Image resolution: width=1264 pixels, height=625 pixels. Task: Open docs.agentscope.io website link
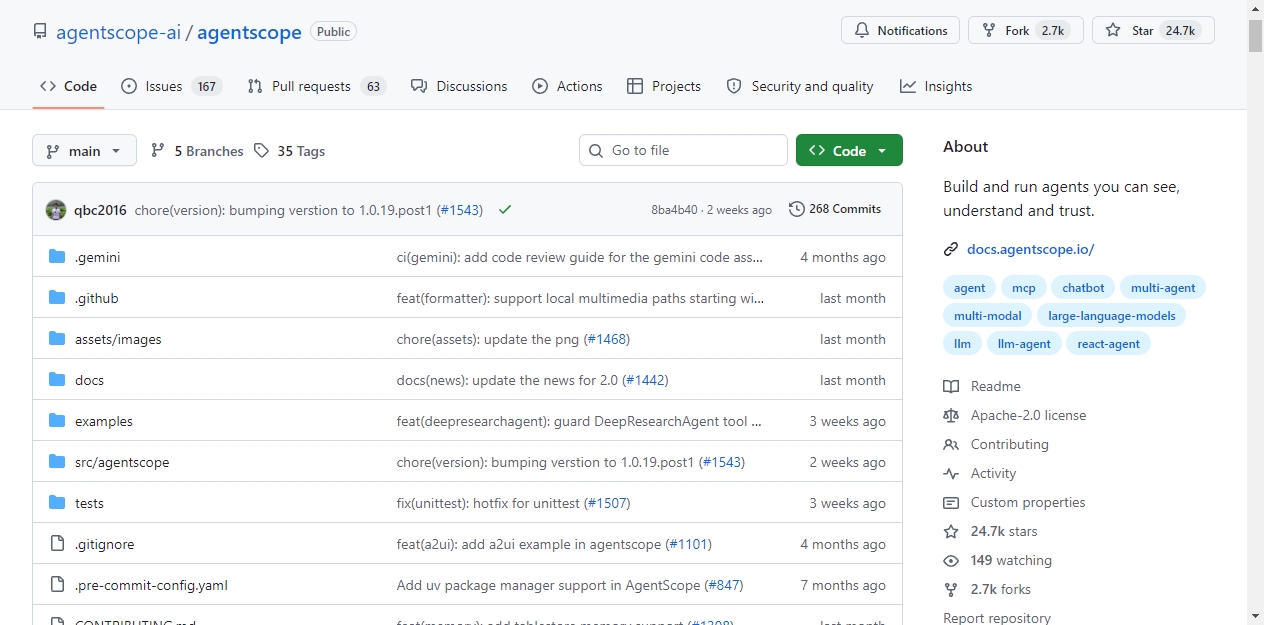(x=1030, y=249)
